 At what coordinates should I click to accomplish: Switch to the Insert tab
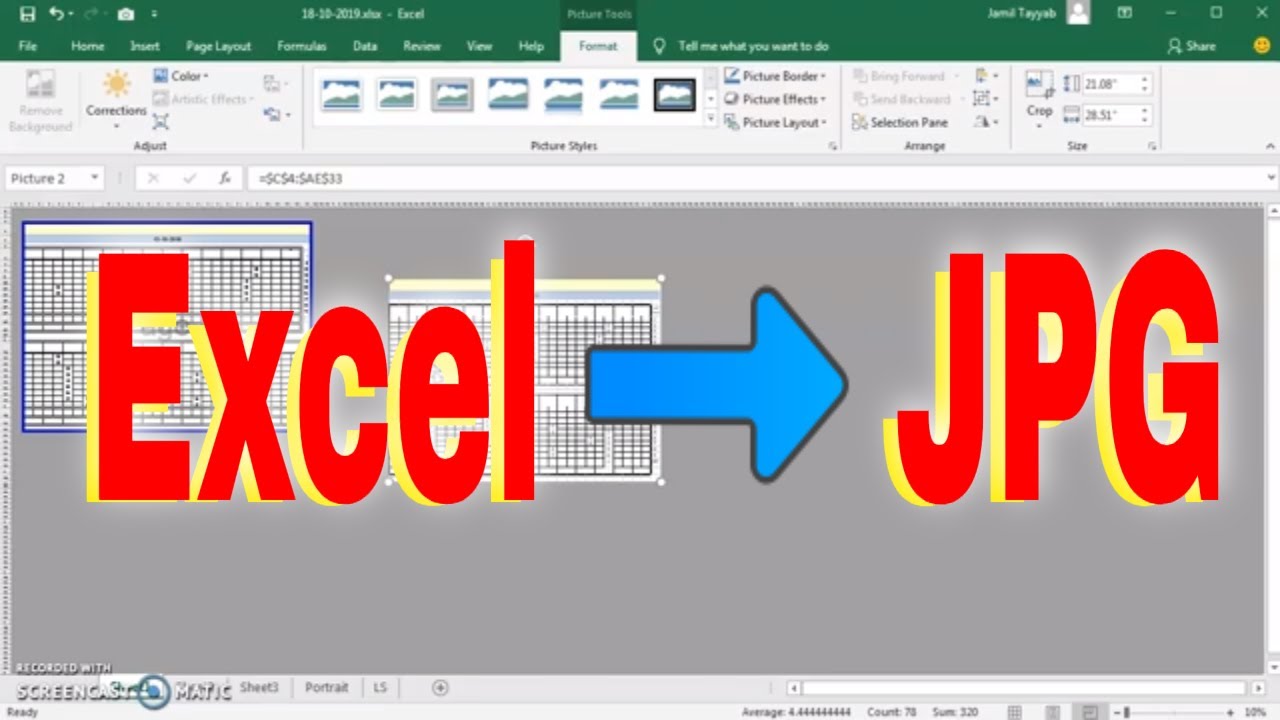(x=145, y=46)
